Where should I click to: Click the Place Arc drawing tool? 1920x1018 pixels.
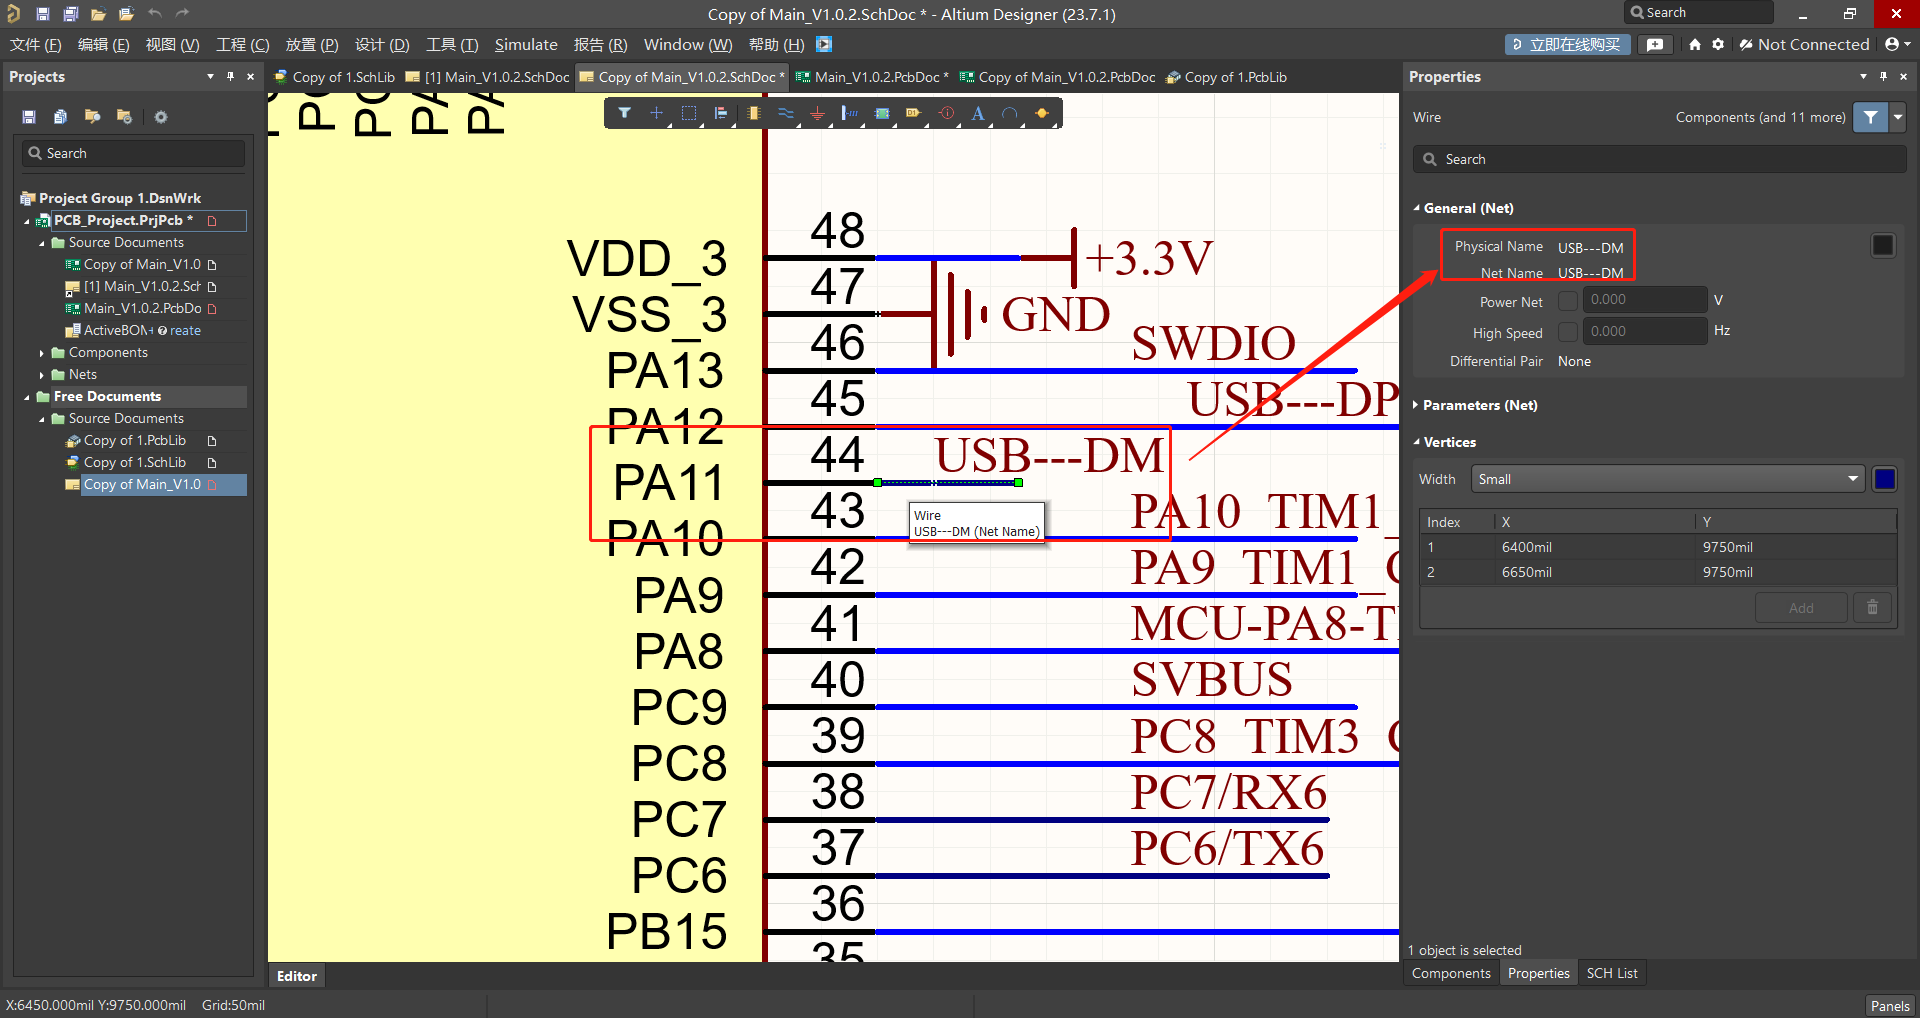coord(1010,114)
